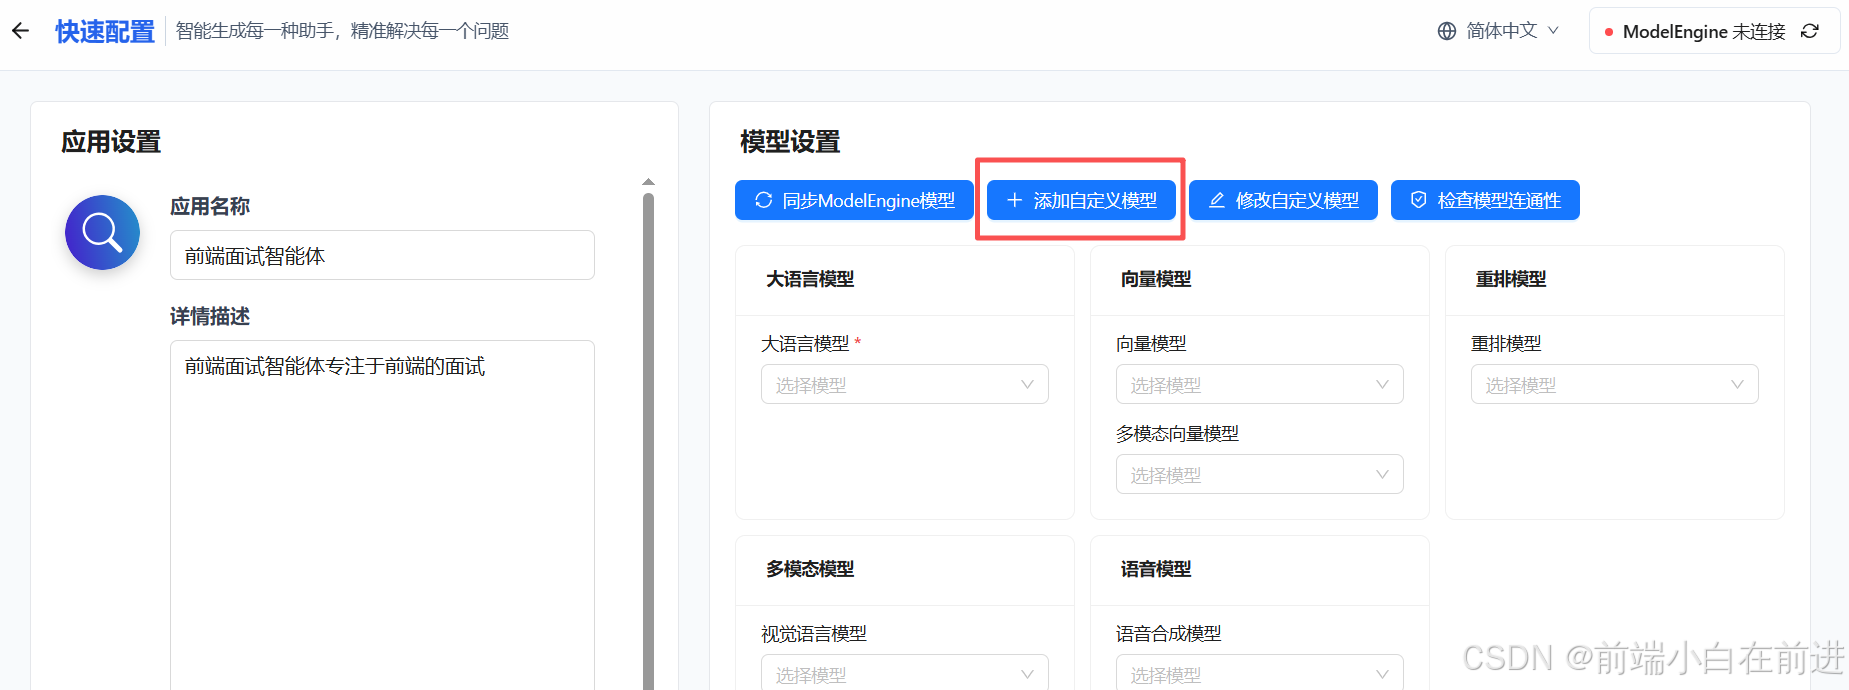1849x690 pixels.
Task: Open the 多模态向量模型 select dropdown
Action: click(1259, 474)
